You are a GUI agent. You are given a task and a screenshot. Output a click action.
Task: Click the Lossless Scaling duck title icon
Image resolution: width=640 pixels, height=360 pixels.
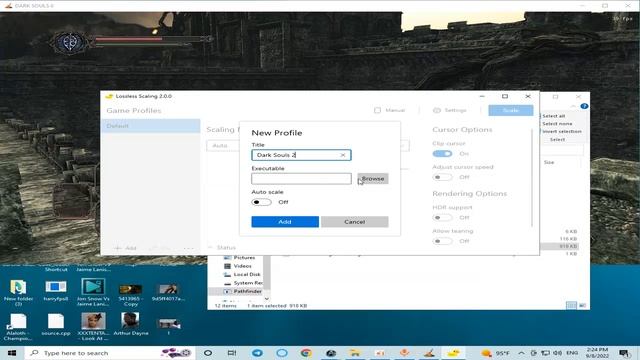pyautogui.click(x=109, y=96)
